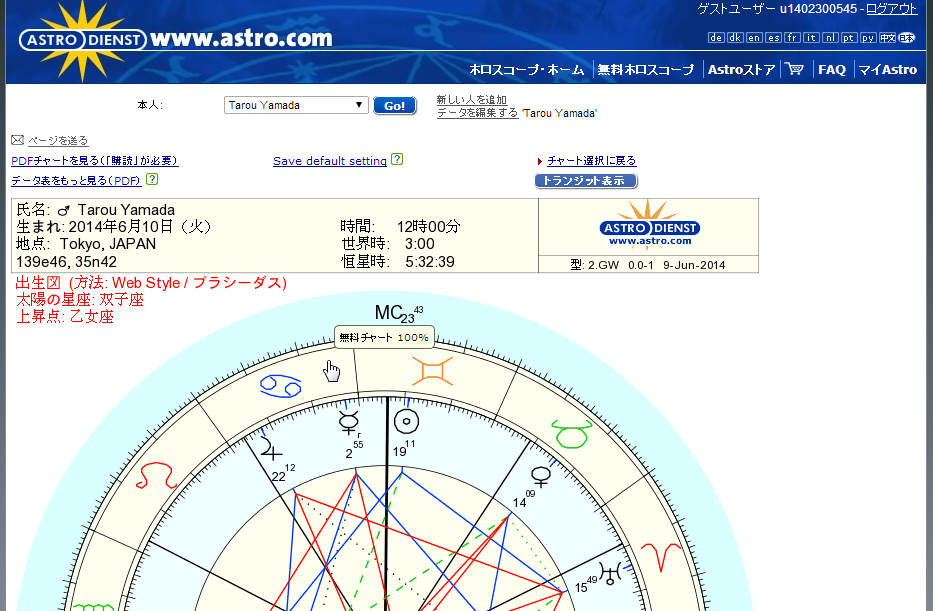Click the green Taurus glyph on the chart
Image resolution: width=933 pixels, height=611 pixels.
point(569,435)
